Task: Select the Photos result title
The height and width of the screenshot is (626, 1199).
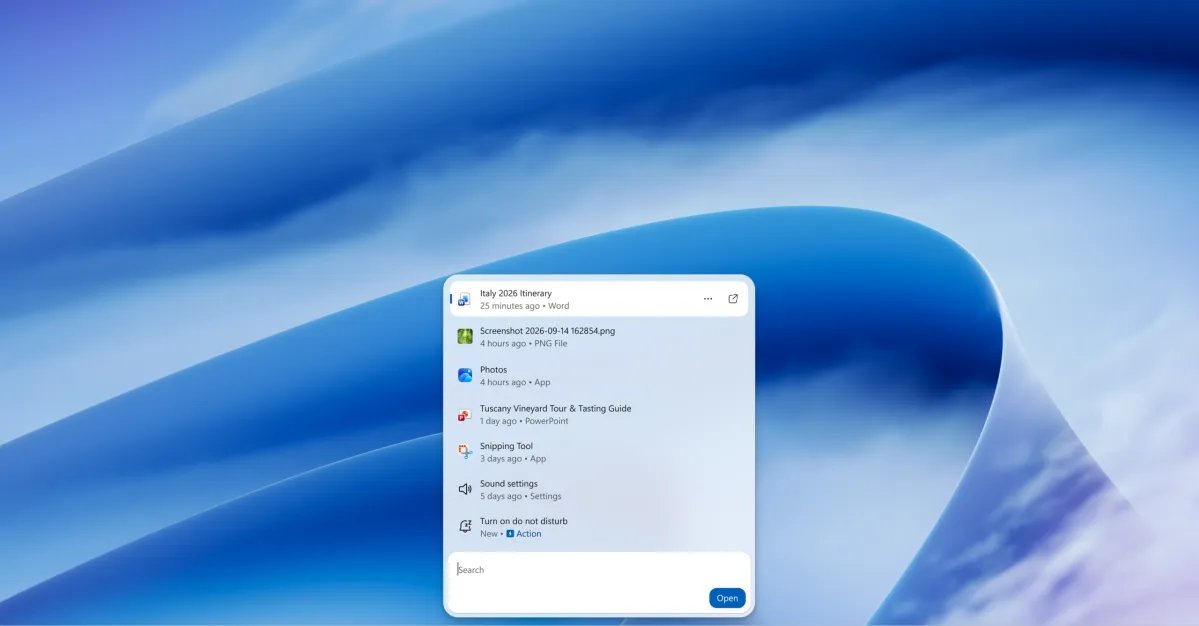Action: point(493,370)
